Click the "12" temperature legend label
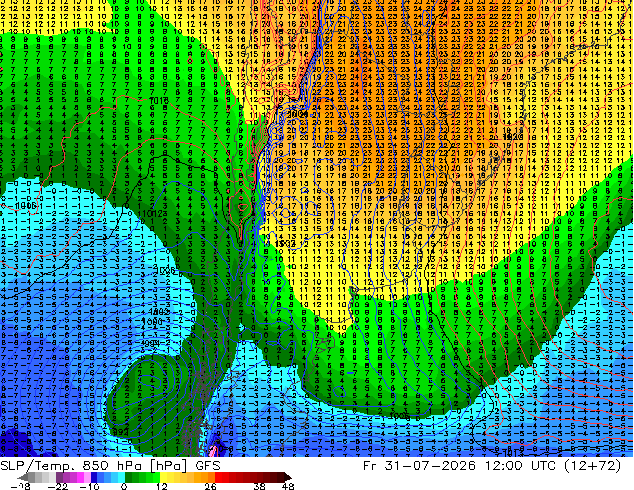The width and height of the screenshot is (634, 490). (162, 486)
